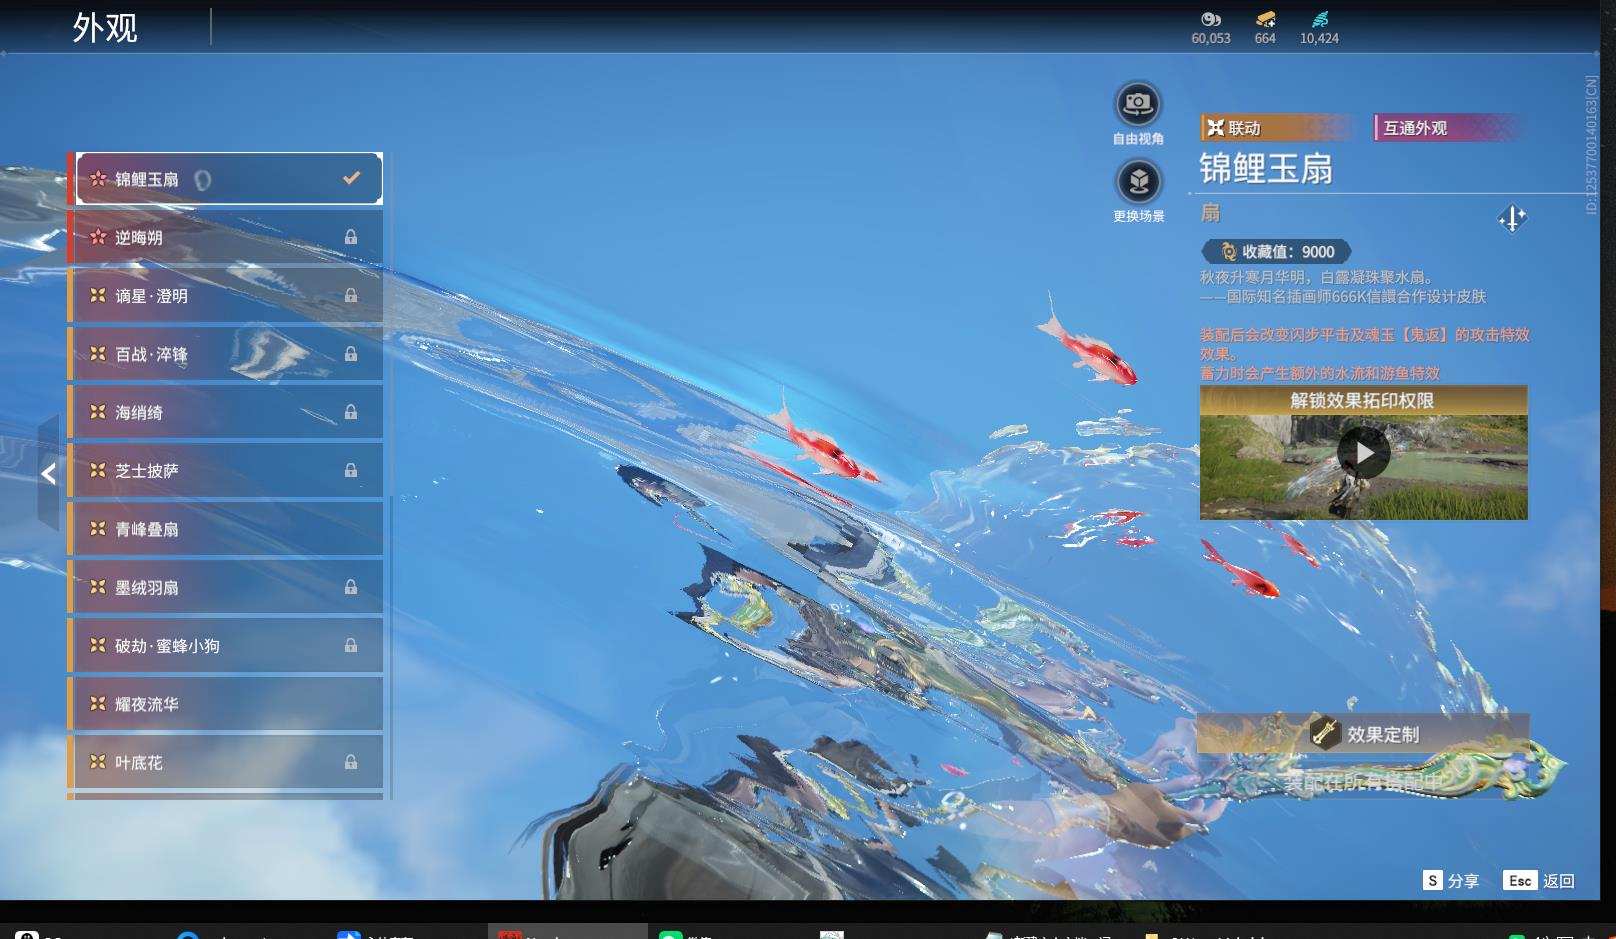Select the 锦鲤玉扇 skin row

pyautogui.click(x=229, y=179)
